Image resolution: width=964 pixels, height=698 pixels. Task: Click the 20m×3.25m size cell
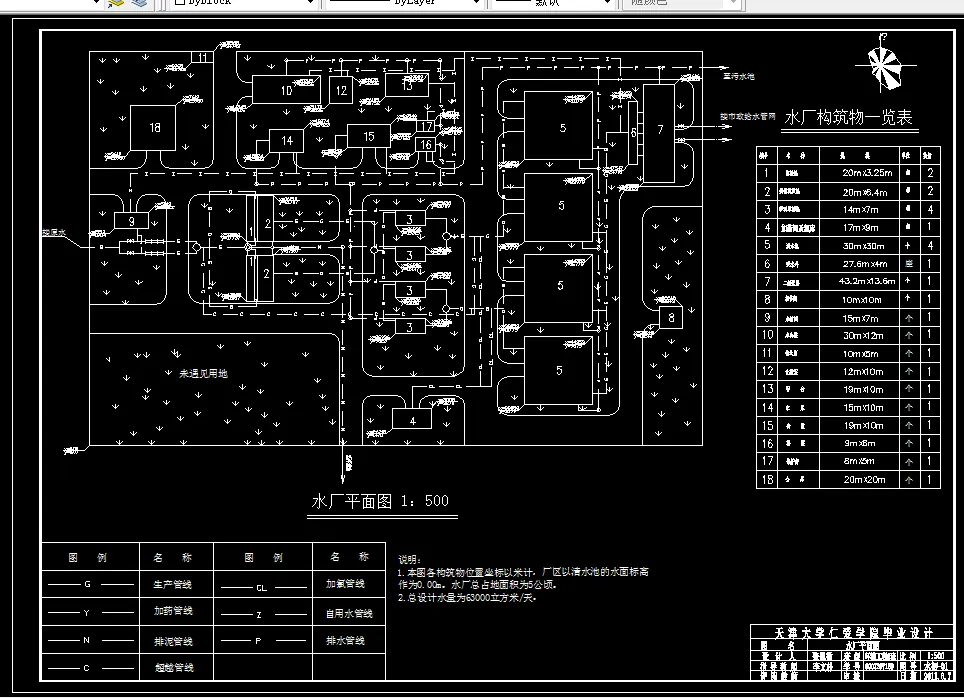pyautogui.click(x=859, y=173)
